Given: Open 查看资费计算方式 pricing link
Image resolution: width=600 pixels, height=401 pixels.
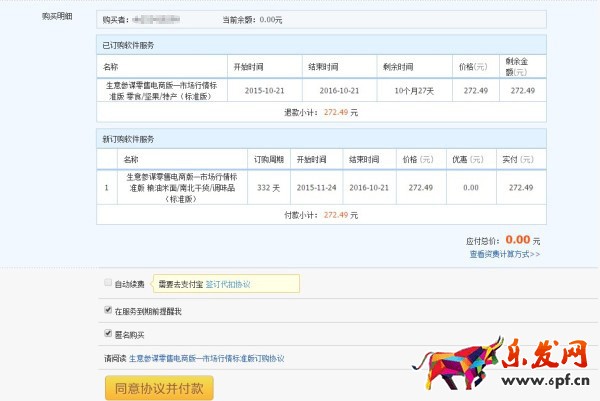Looking at the screenshot, I should (x=504, y=254).
